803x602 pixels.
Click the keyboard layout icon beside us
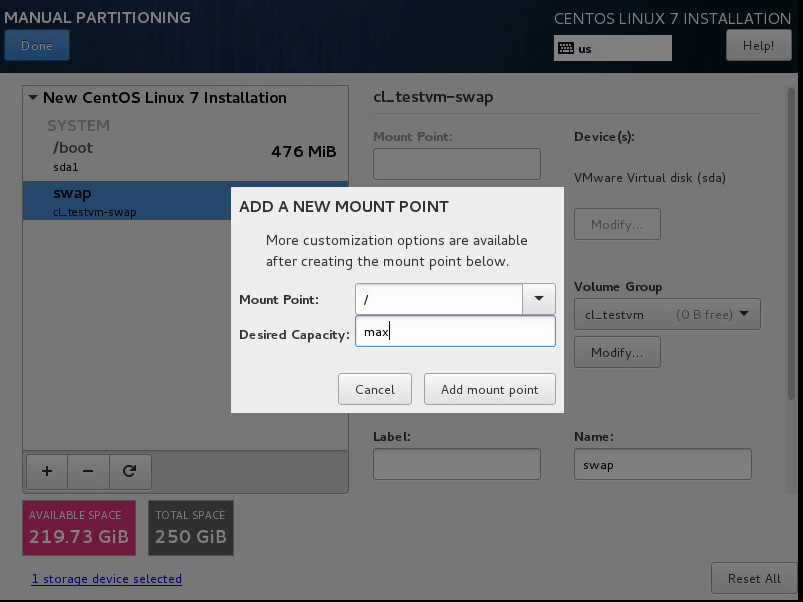point(566,48)
